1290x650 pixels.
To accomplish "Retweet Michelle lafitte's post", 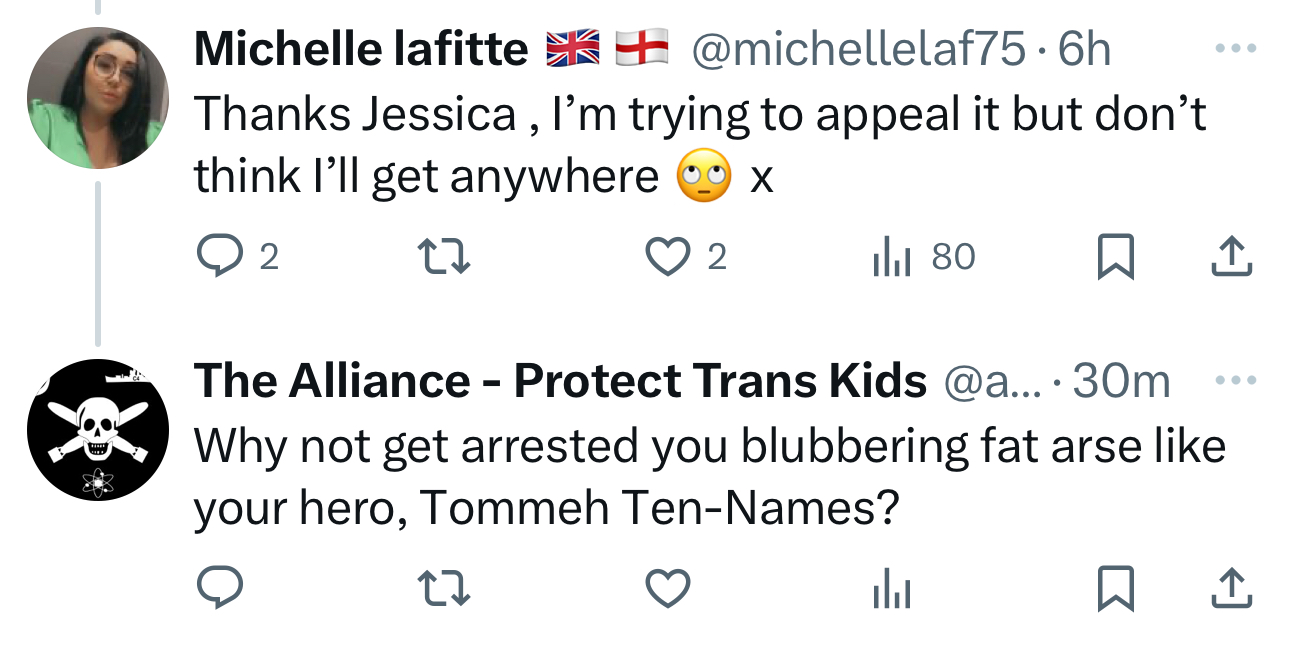I will tap(444, 258).
